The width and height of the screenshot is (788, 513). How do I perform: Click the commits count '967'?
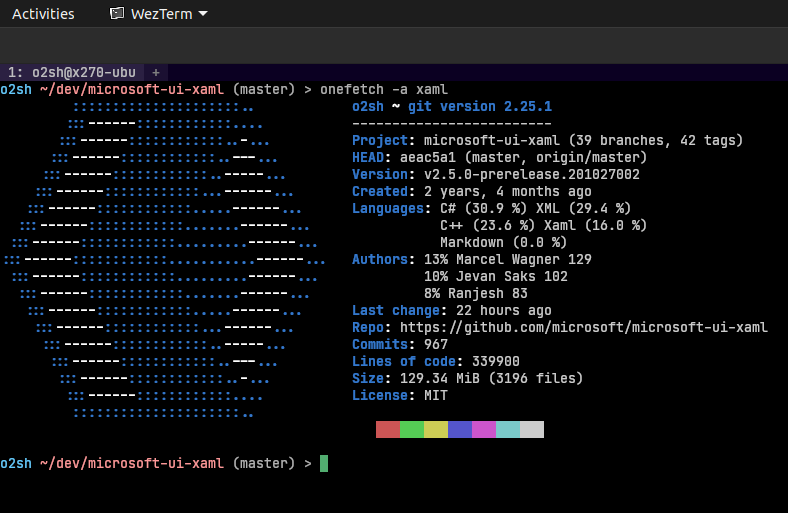point(436,345)
